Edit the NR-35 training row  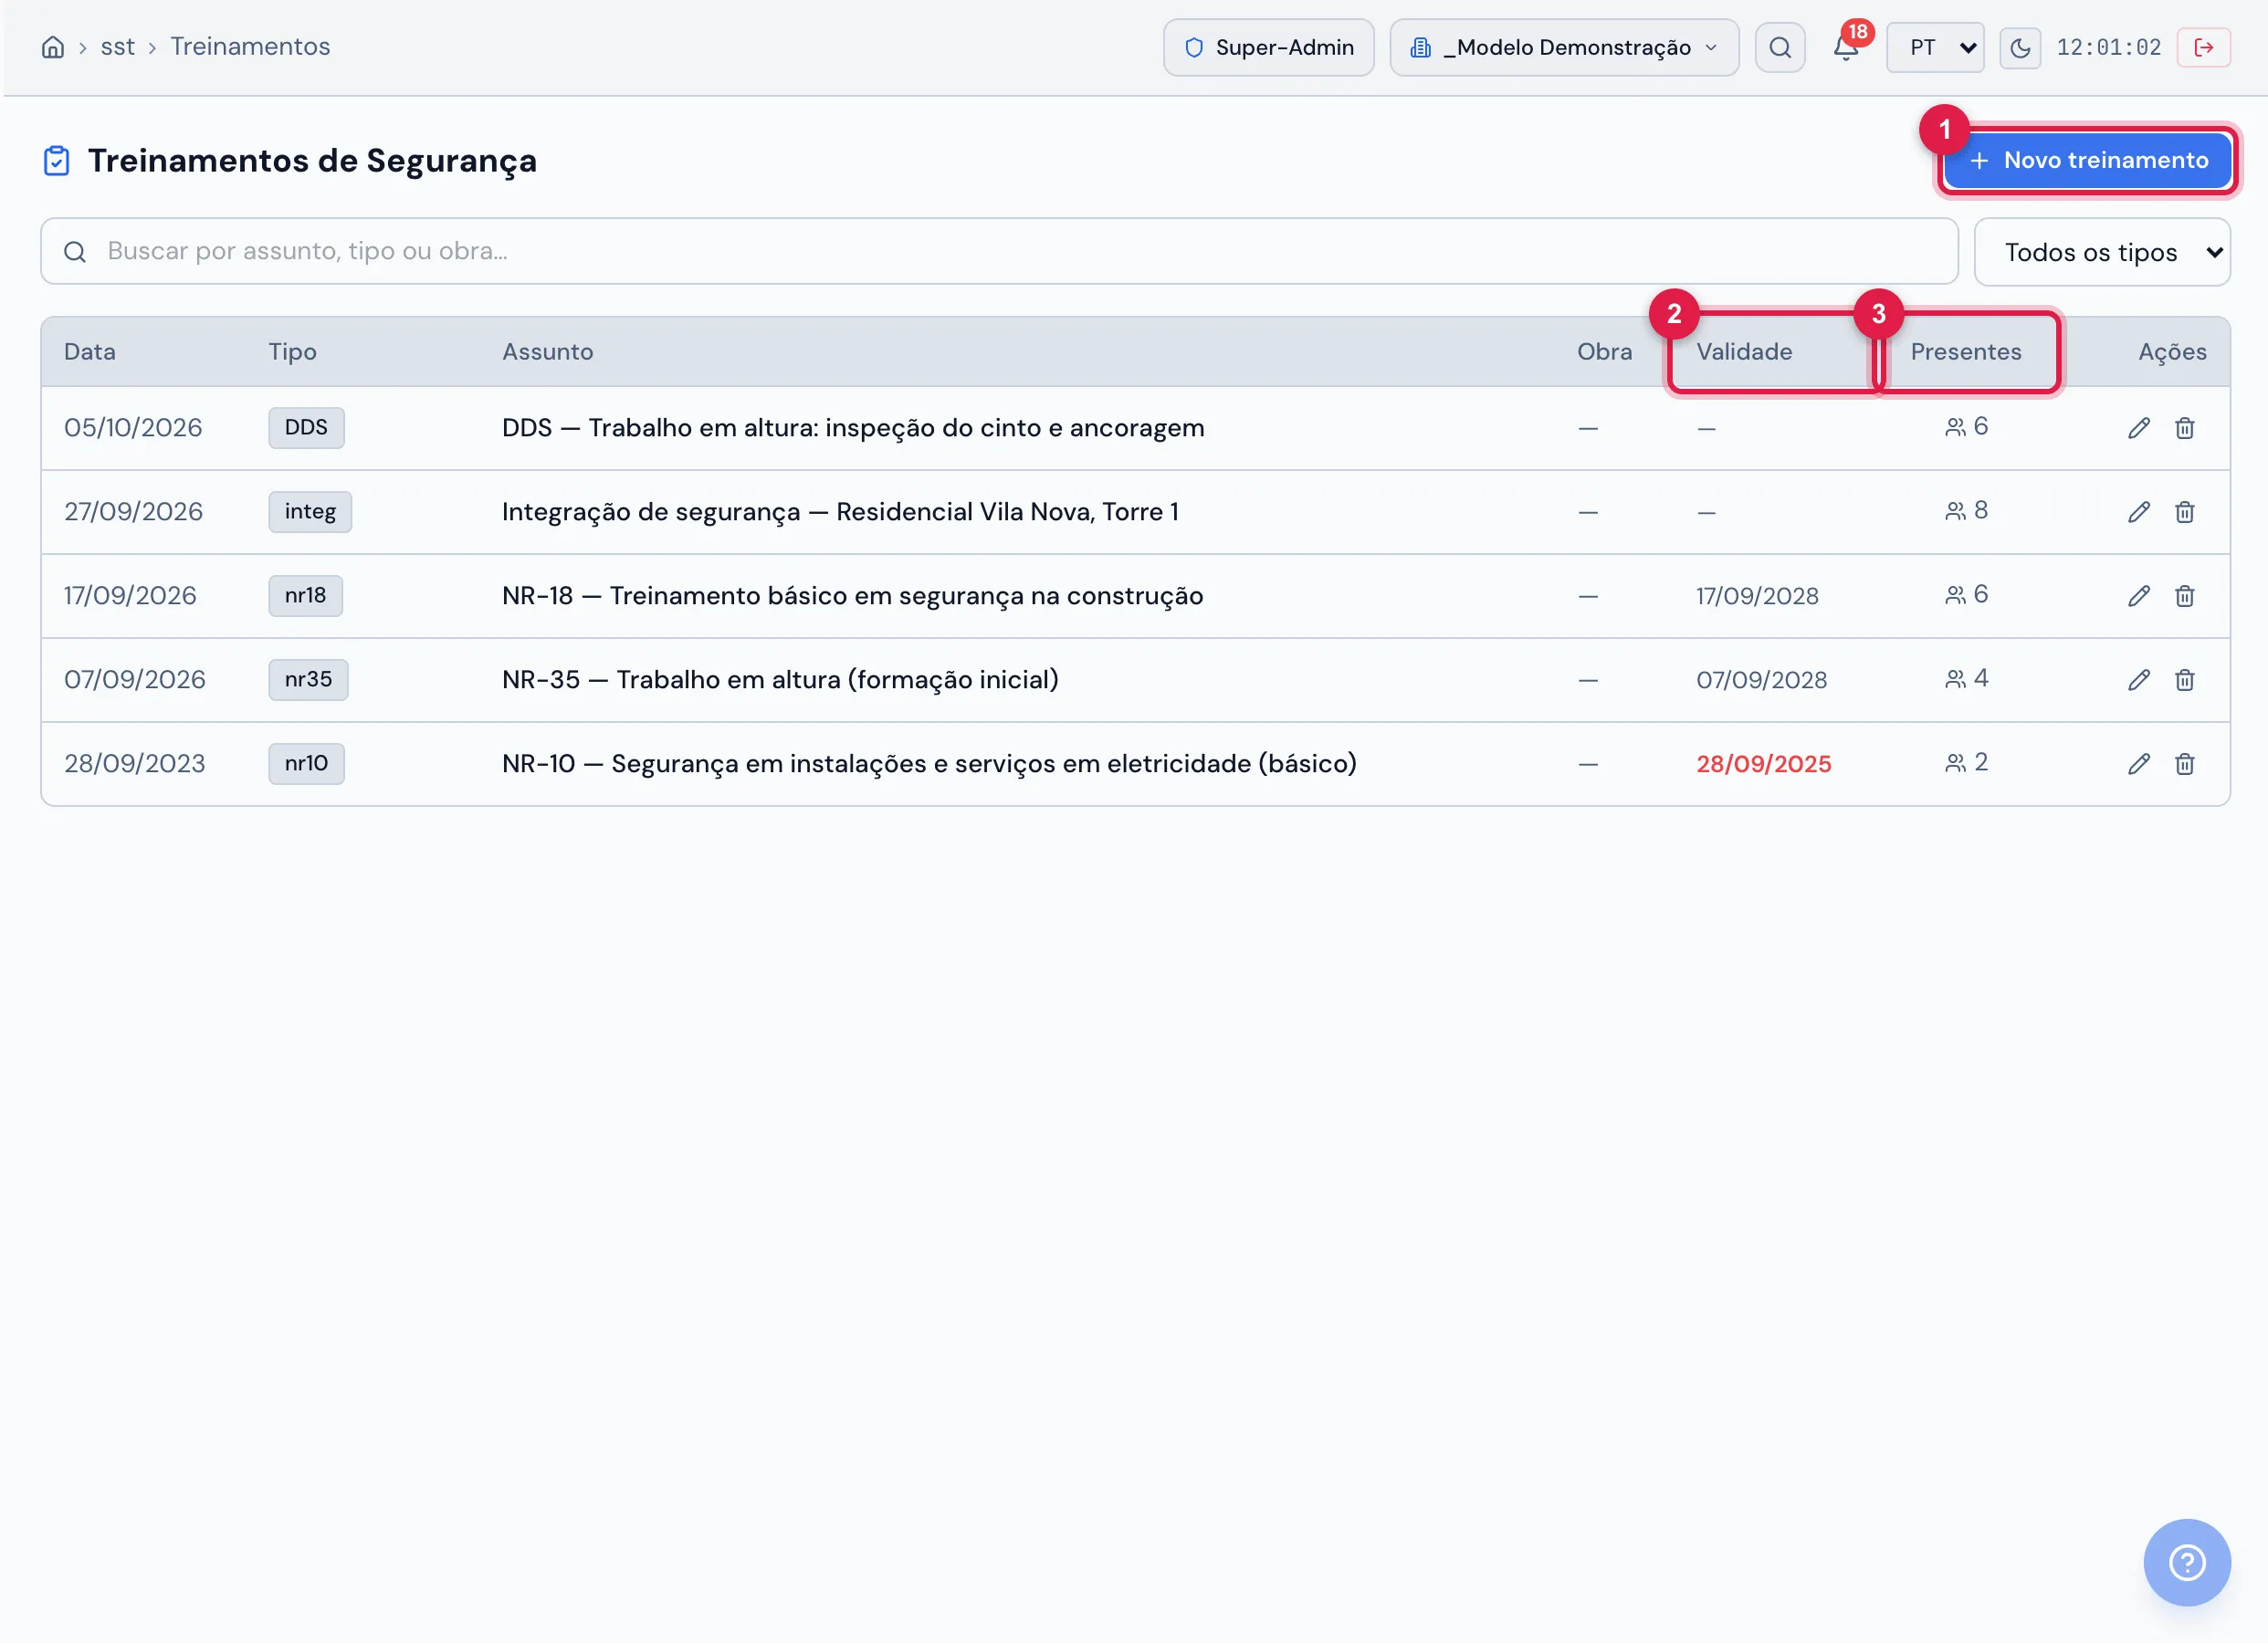click(x=2139, y=680)
